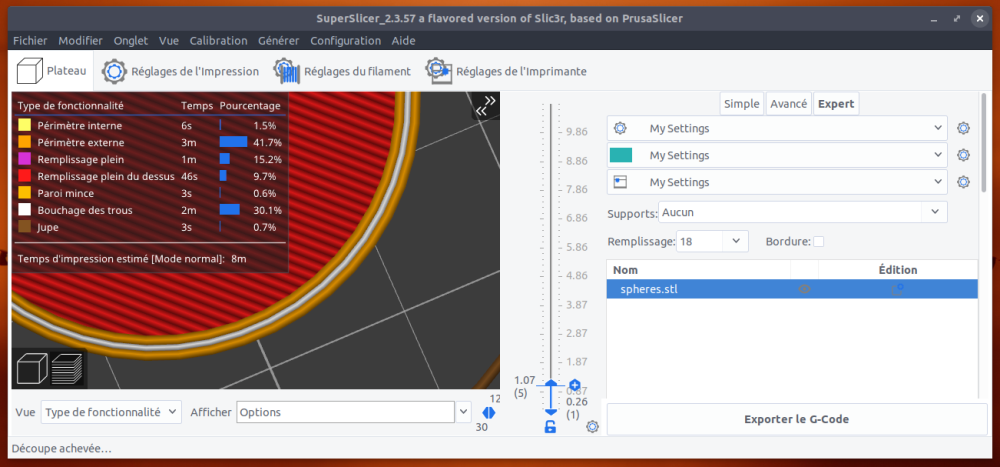Viewport: 1000px width, 467px height.
Task: Click the Nom column header
Action: point(698,270)
